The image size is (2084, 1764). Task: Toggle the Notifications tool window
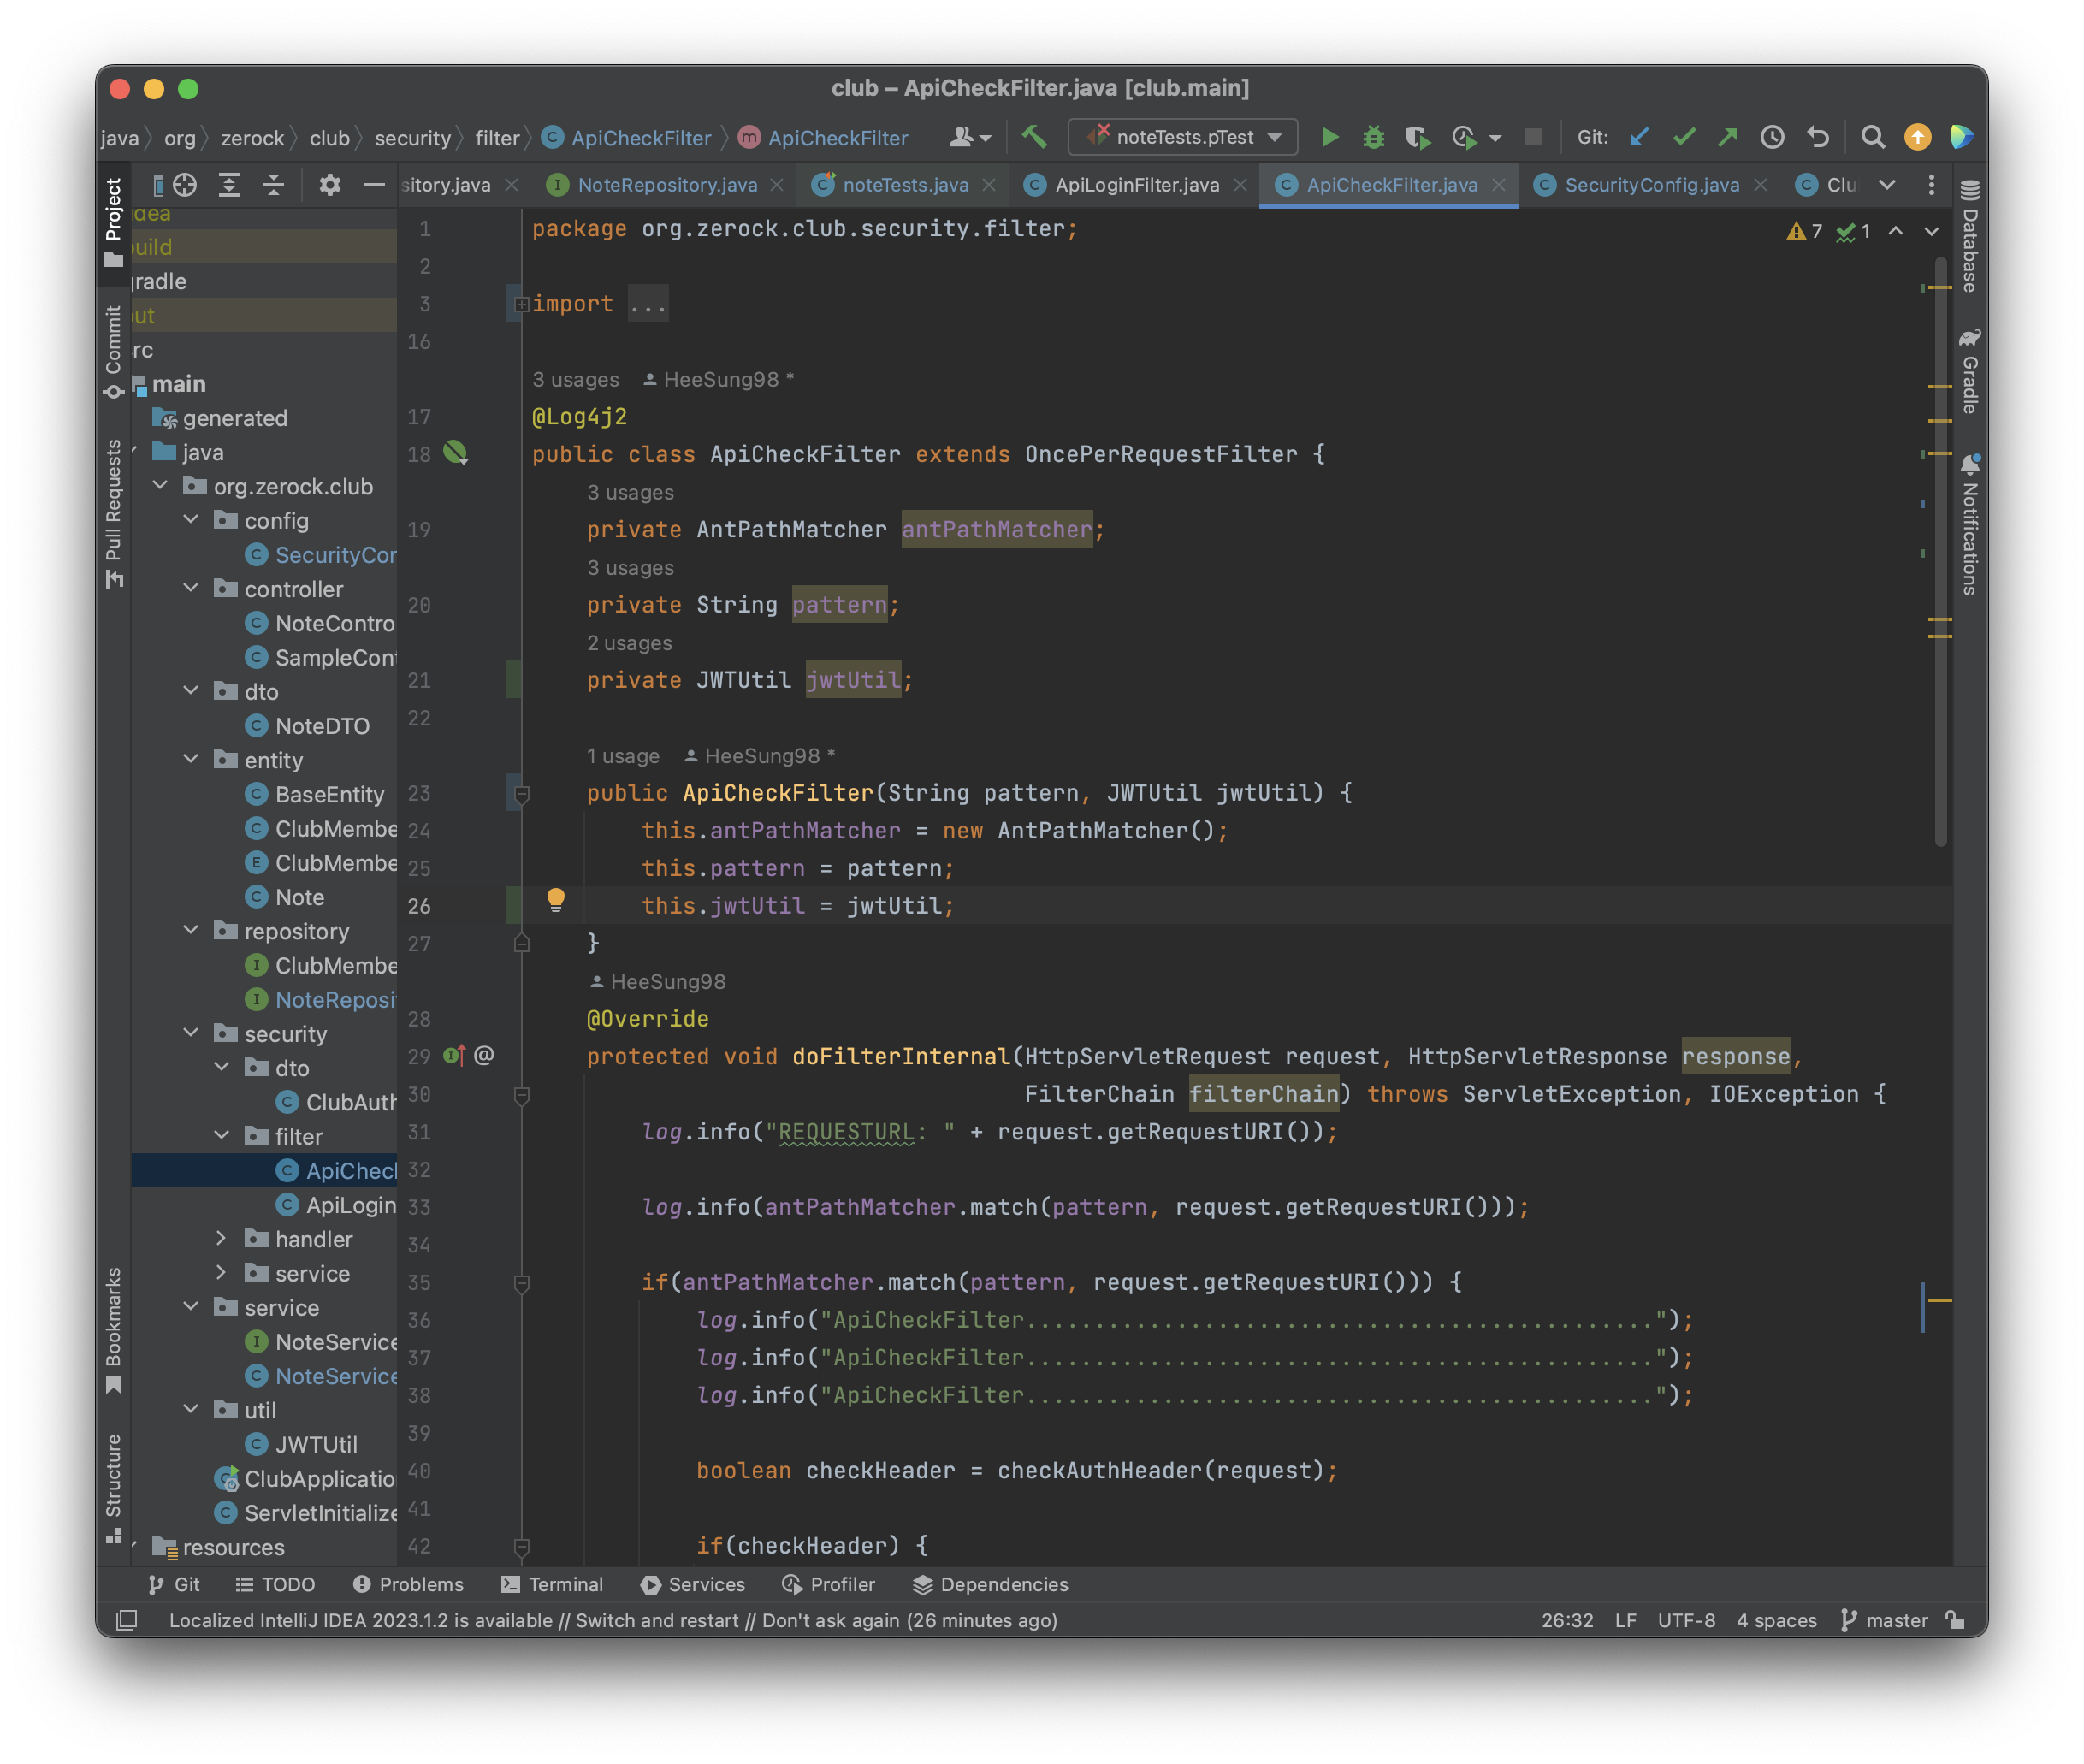click(1969, 524)
